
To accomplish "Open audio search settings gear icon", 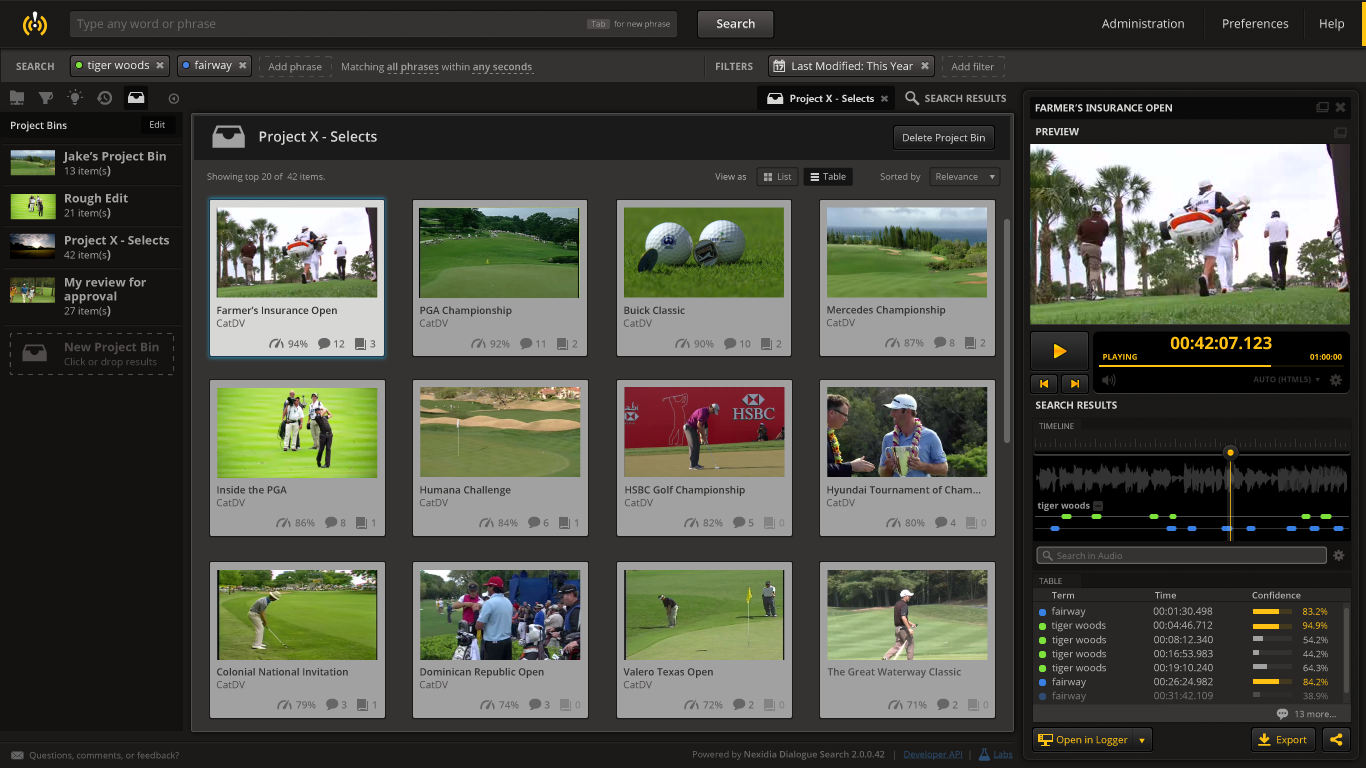I will click(1339, 555).
